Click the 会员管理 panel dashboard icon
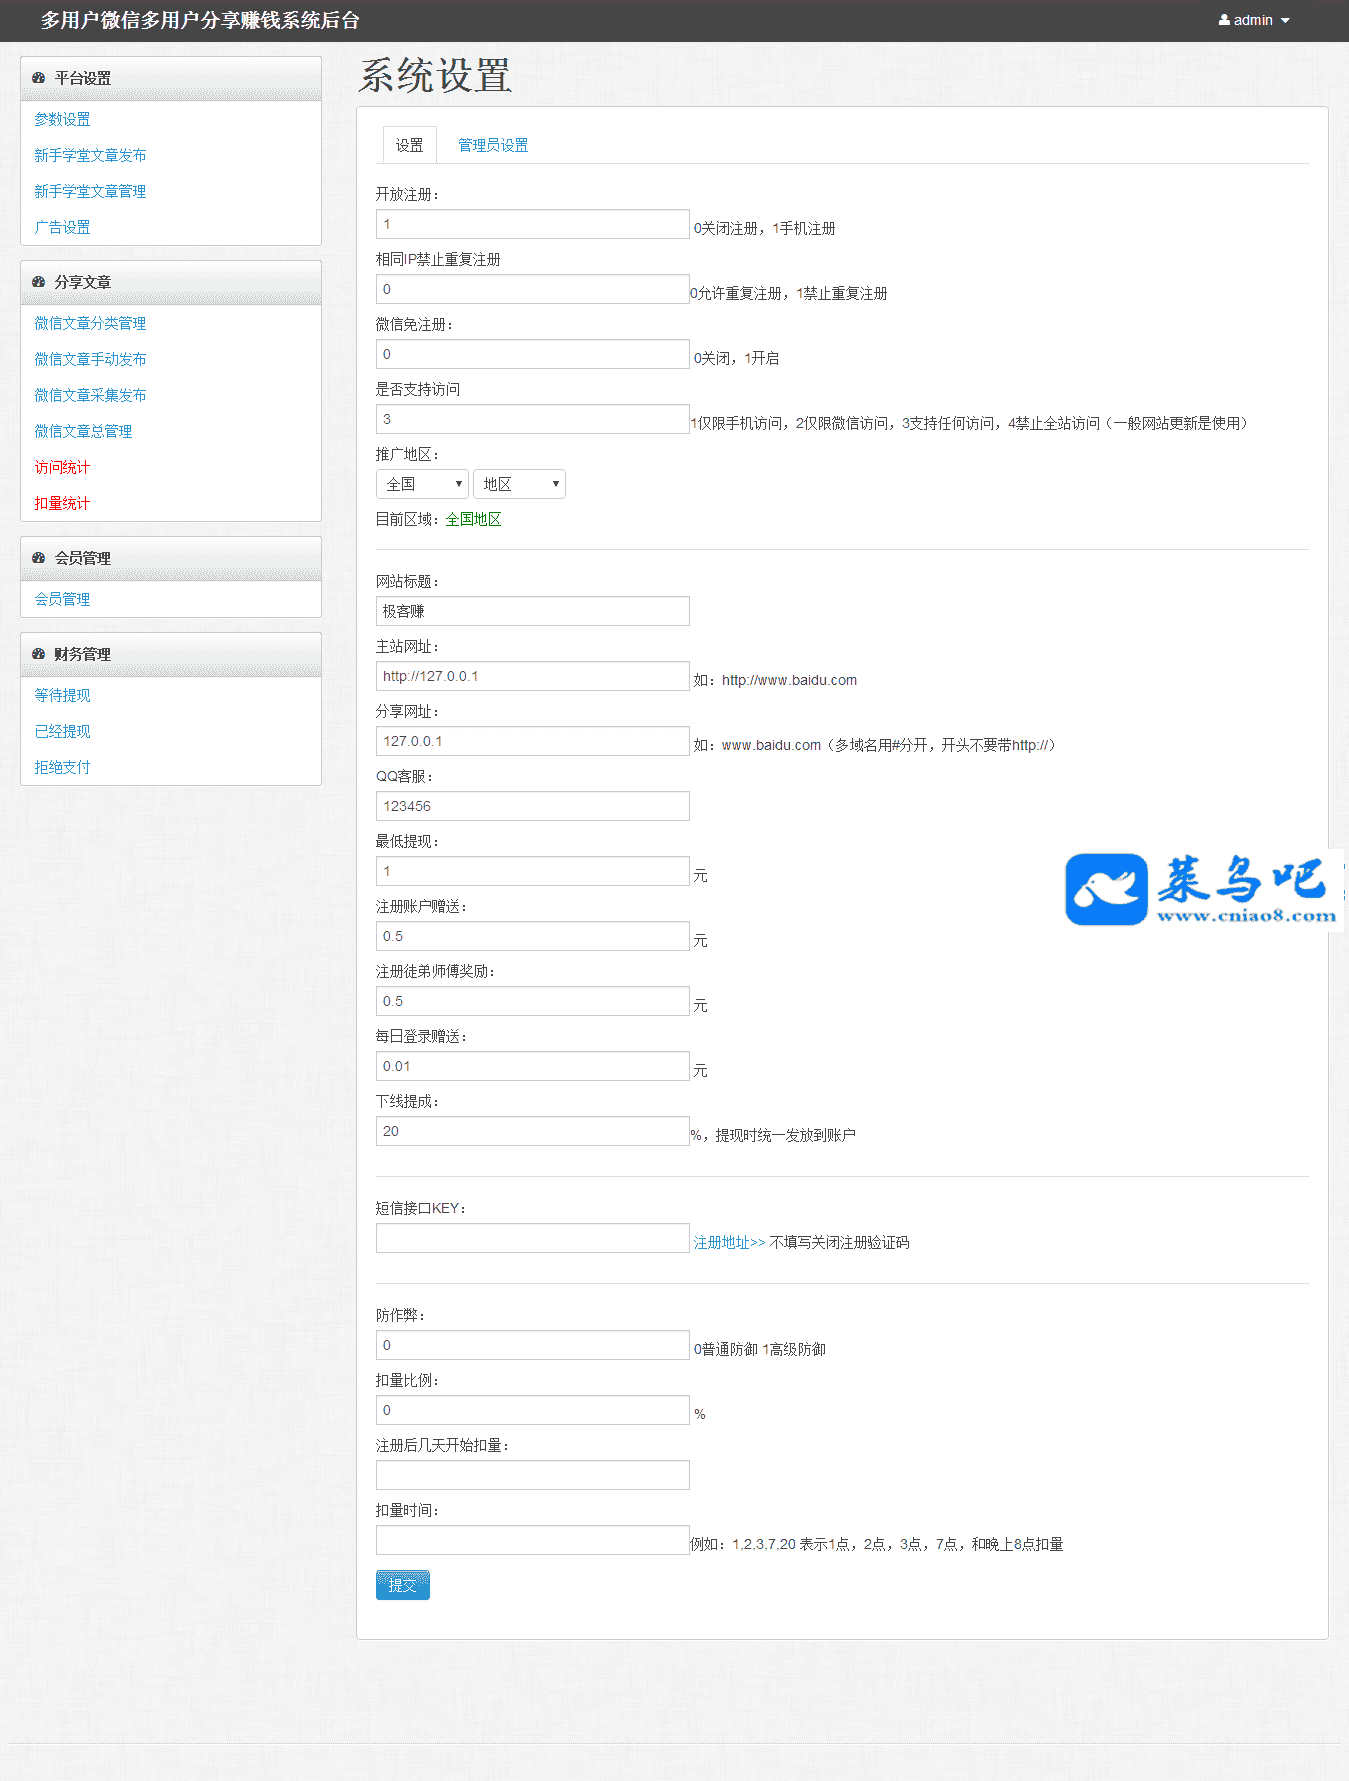 [x=38, y=558]
